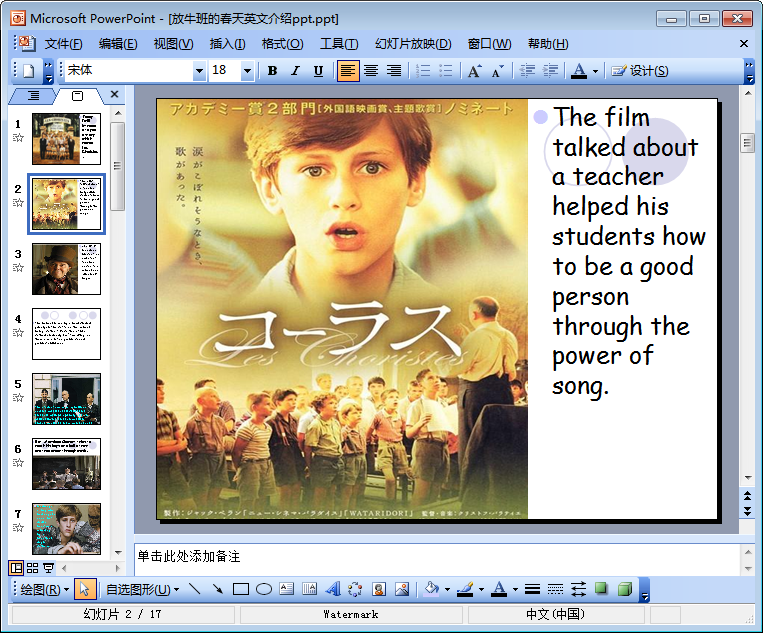Open the drawing toolbar font color dropdown arrow
The image size is (763, 633).
[x=515, y=589]
